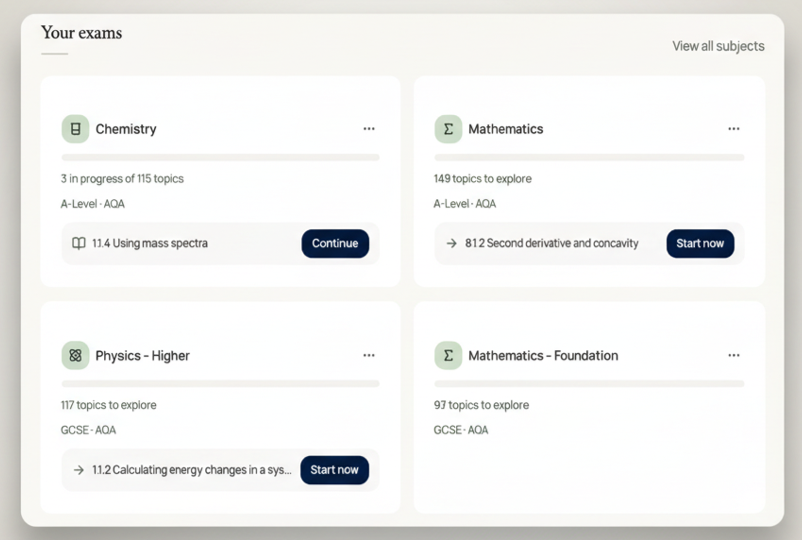The width and height of the screenshot is (802, 540).
Task: Select '1.1.2 Calculating energy changes in a sys...' text
Action: pyautogui.click(x=192, y=470)
